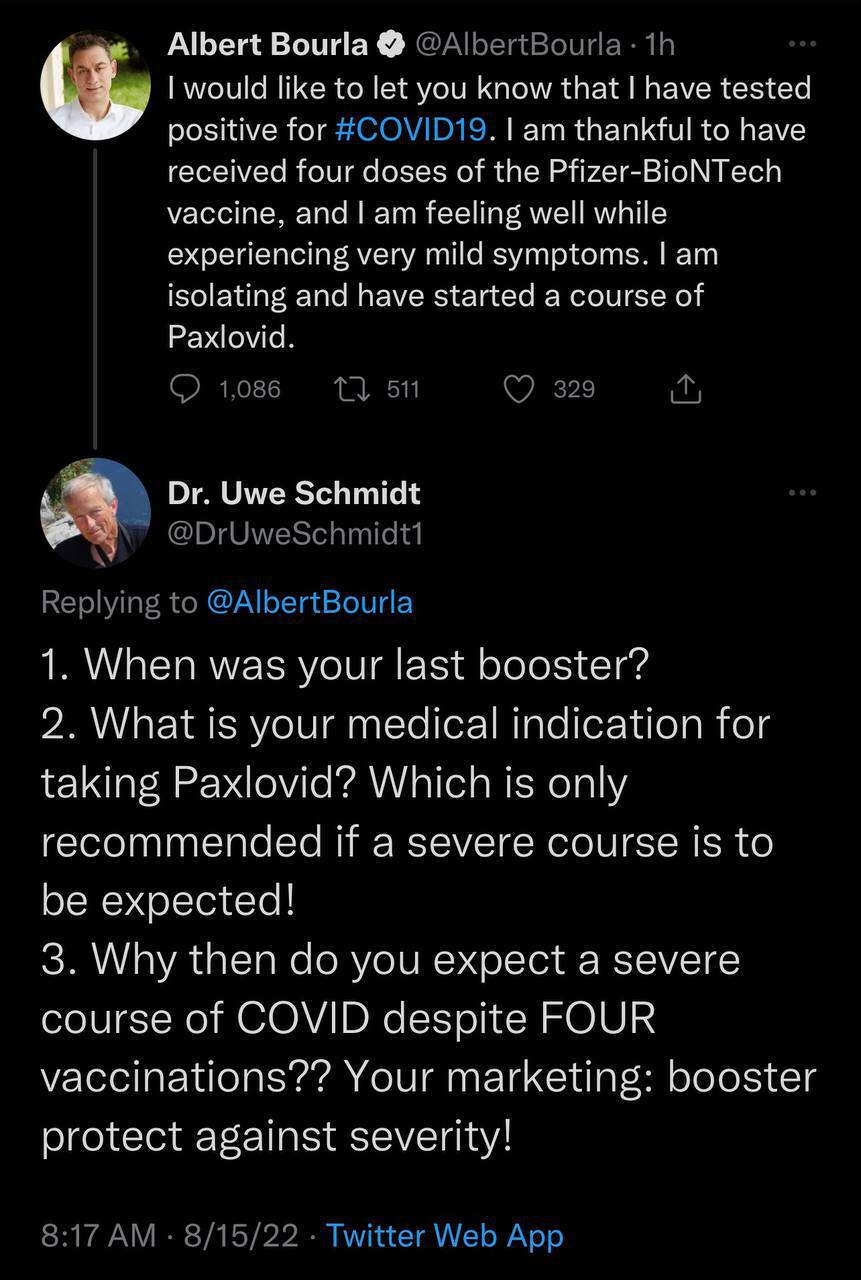Click @AlbertBourla in the Replying to line
The image size is (861, 1280).
tap(308, 602)
